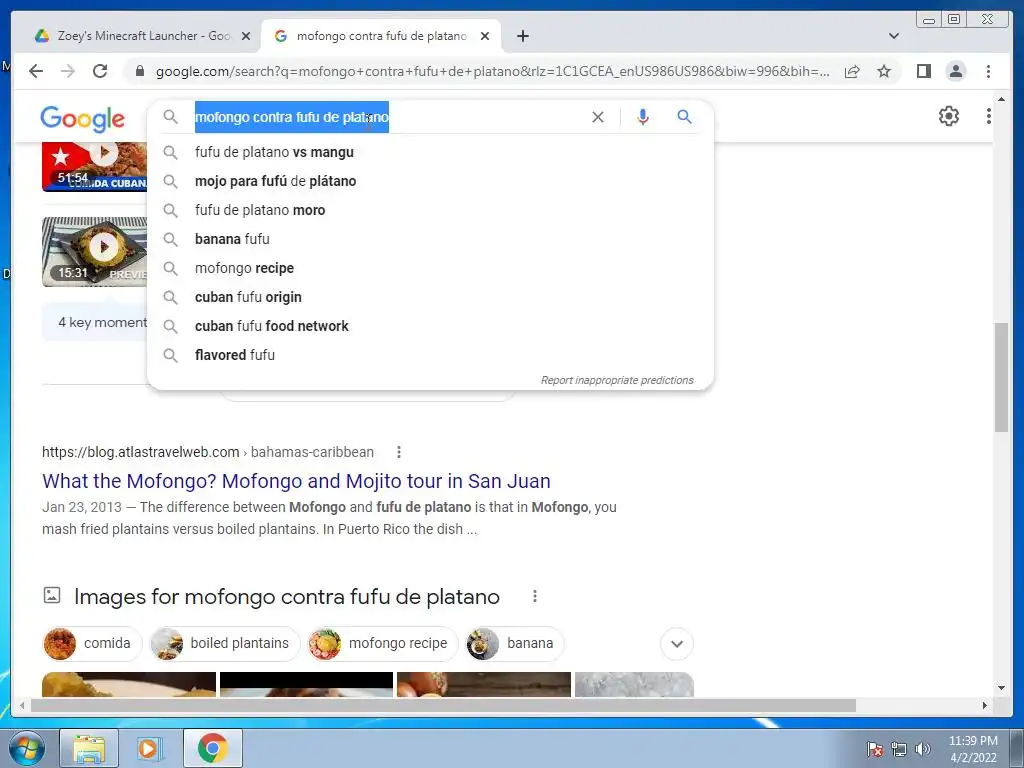
Task: Click the Chrome taskbar icon
Action: [212, 748]
